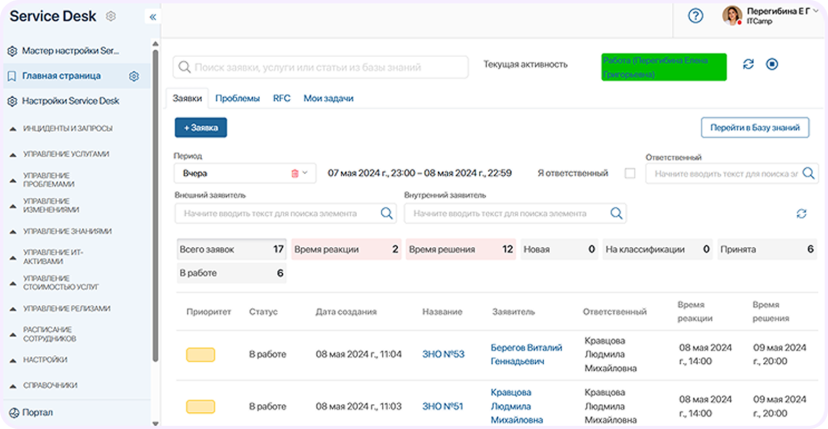Click search icon in Ответственный field
828x429 pixels.
tap(808, 173)
